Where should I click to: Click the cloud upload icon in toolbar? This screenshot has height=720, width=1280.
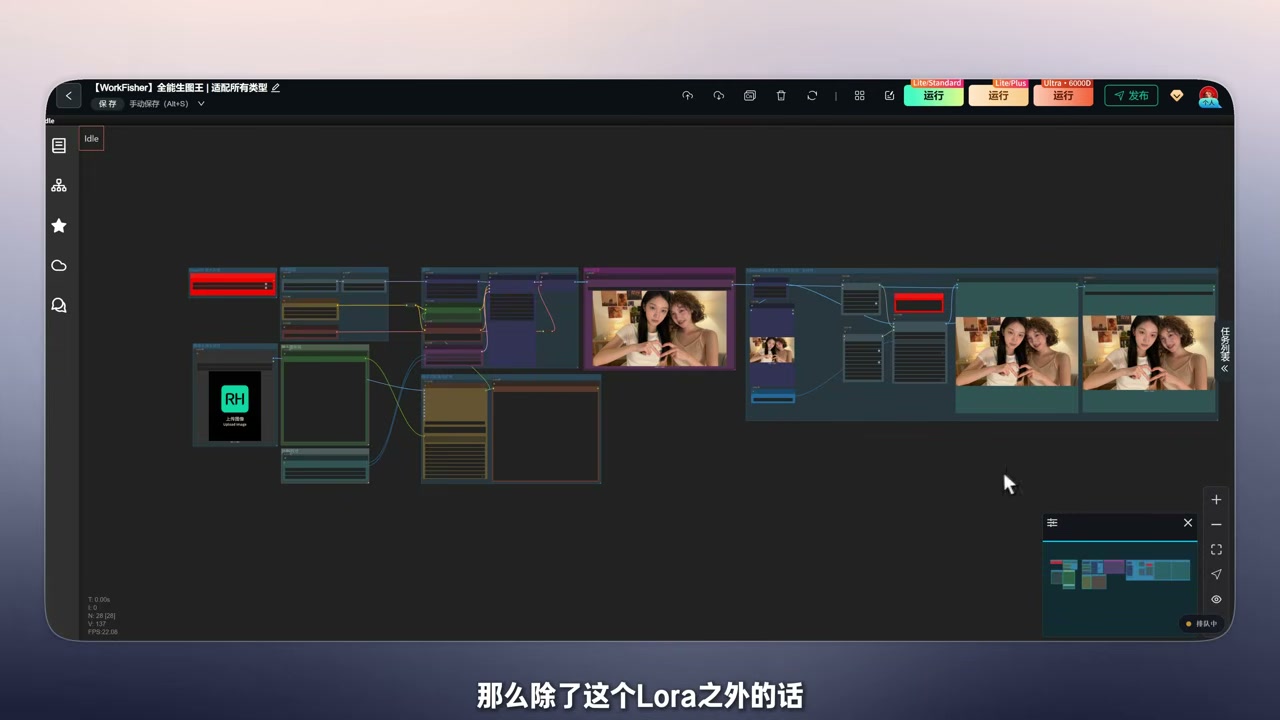(687, 96)
